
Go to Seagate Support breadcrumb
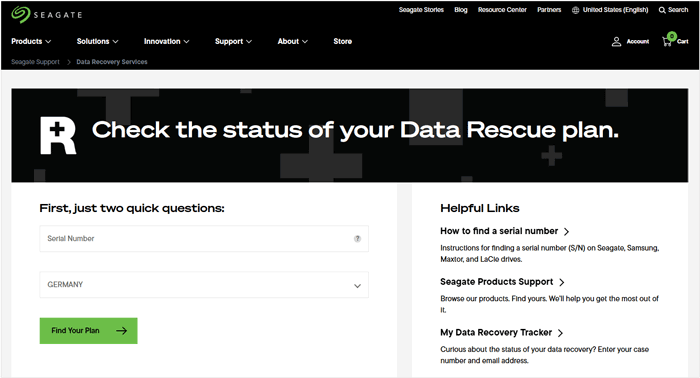[35, 62]
